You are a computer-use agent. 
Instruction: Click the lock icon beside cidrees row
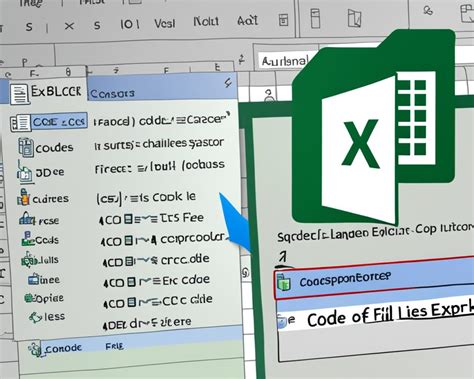pos(24,197)
